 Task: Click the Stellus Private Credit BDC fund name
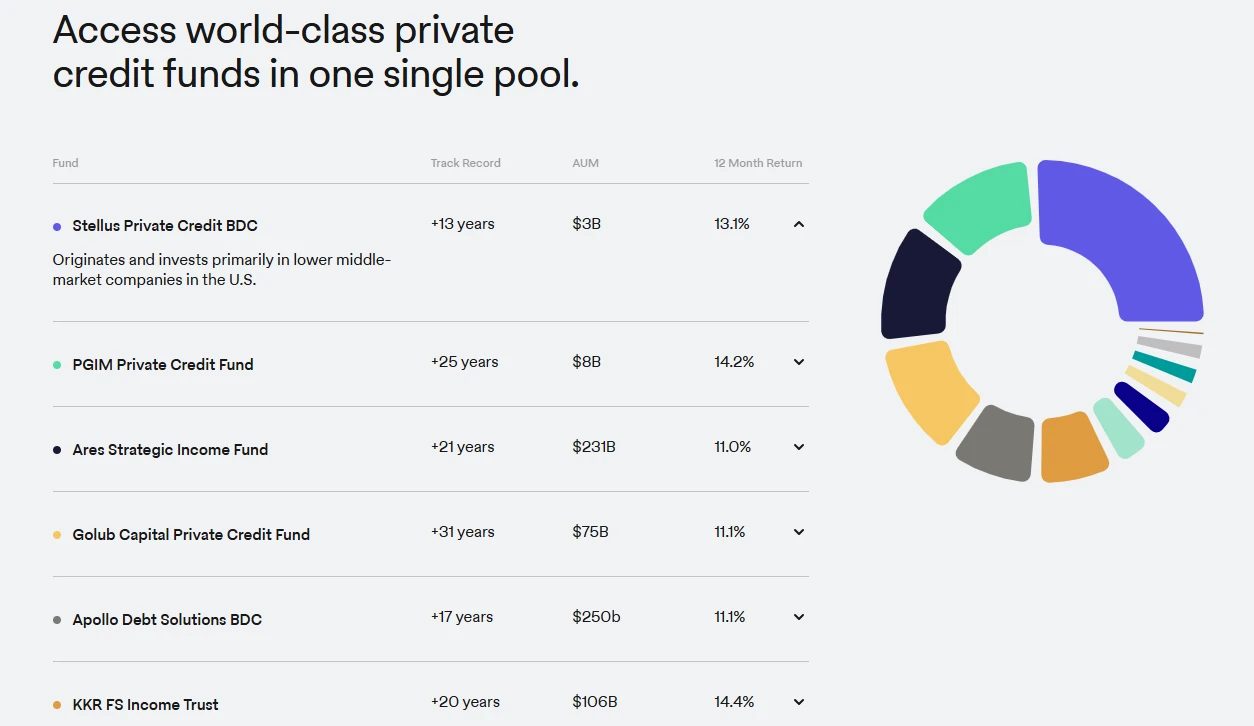(x=165, y=226)
